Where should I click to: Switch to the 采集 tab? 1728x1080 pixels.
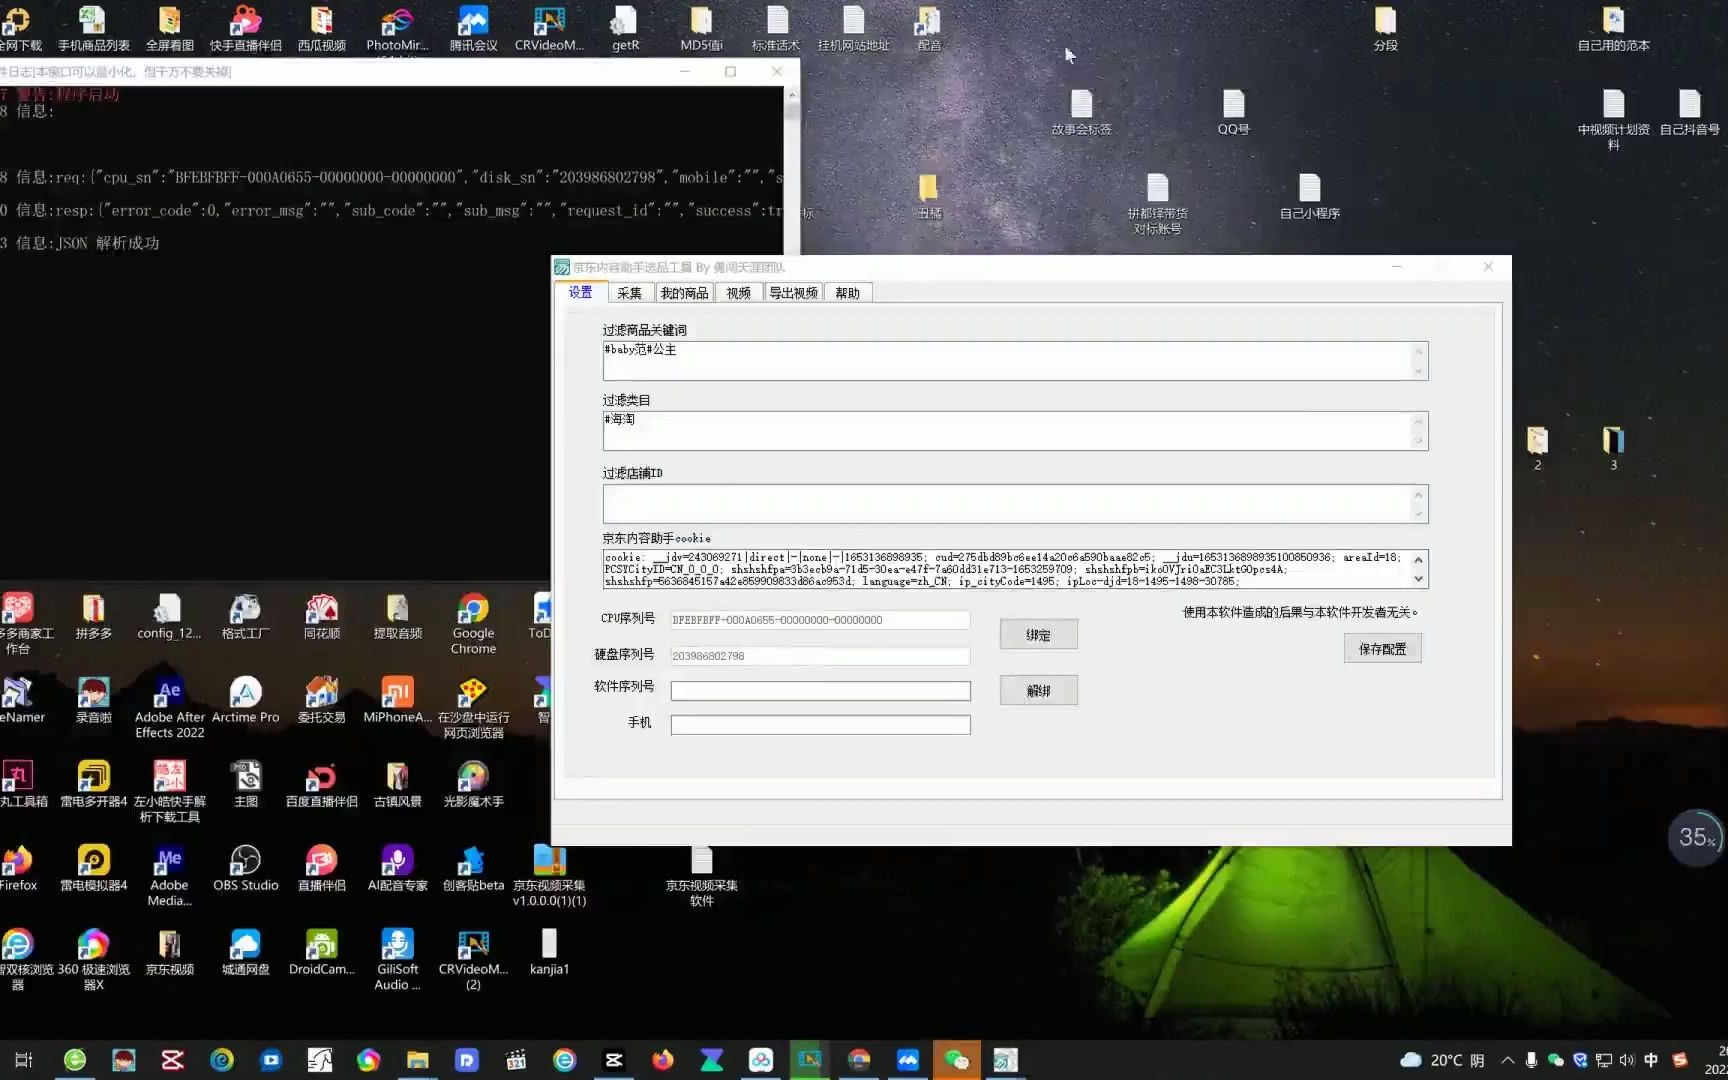tap(629, 293)
